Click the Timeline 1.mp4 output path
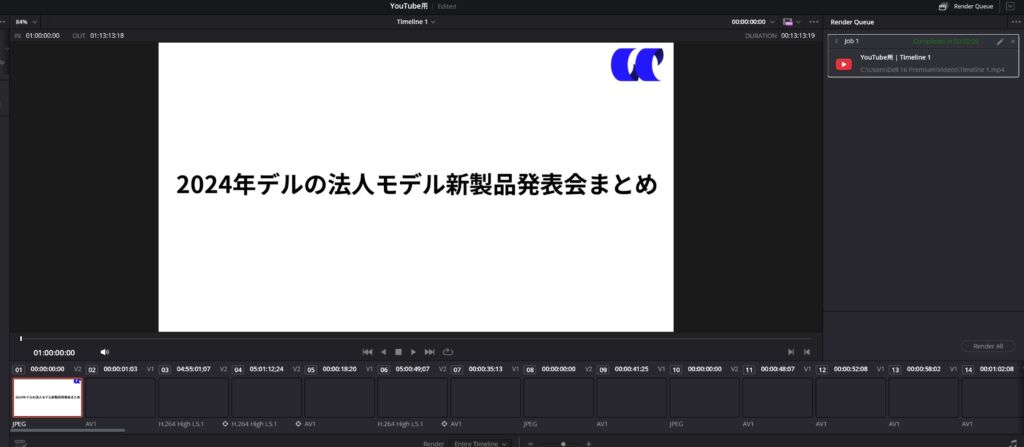This screenshot has width=1024, height=447. click(932, 69)
